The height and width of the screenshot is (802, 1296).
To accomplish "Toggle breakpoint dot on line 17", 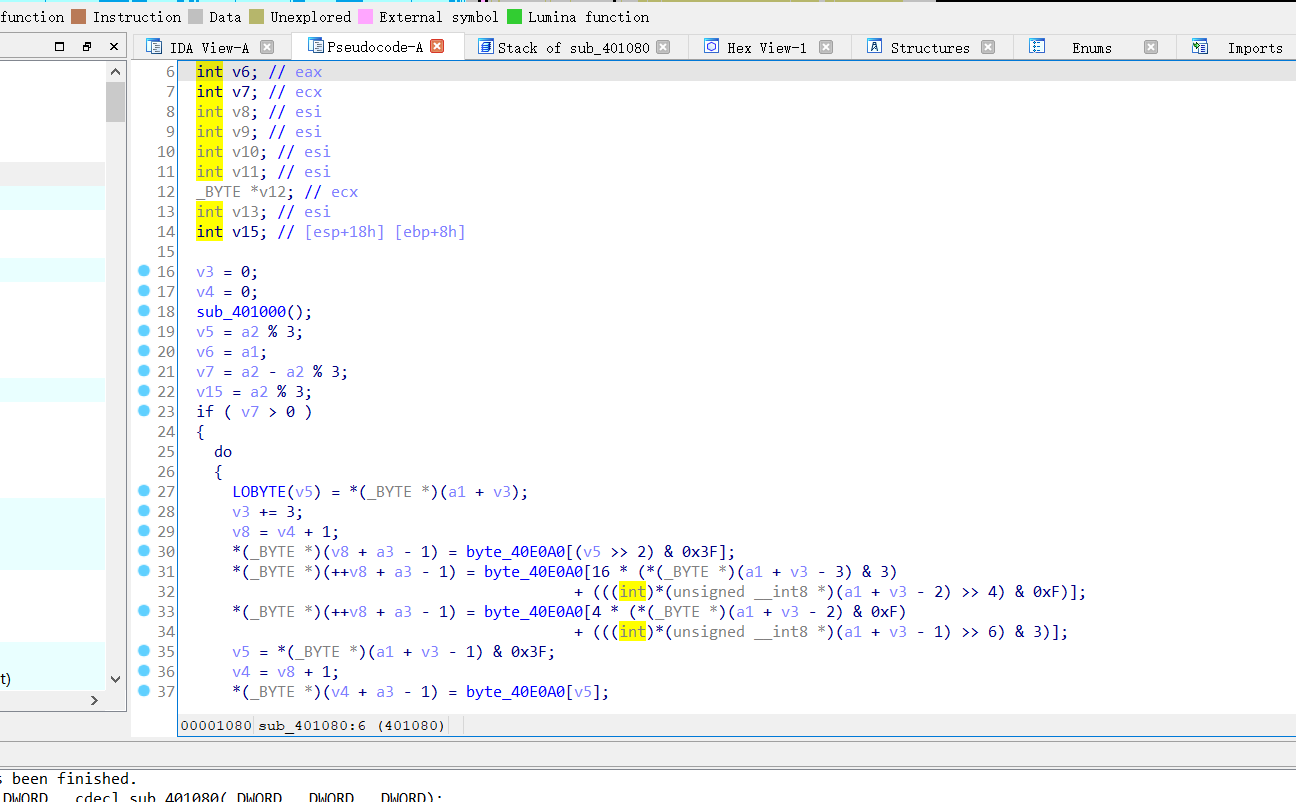I will coord(144,291).
